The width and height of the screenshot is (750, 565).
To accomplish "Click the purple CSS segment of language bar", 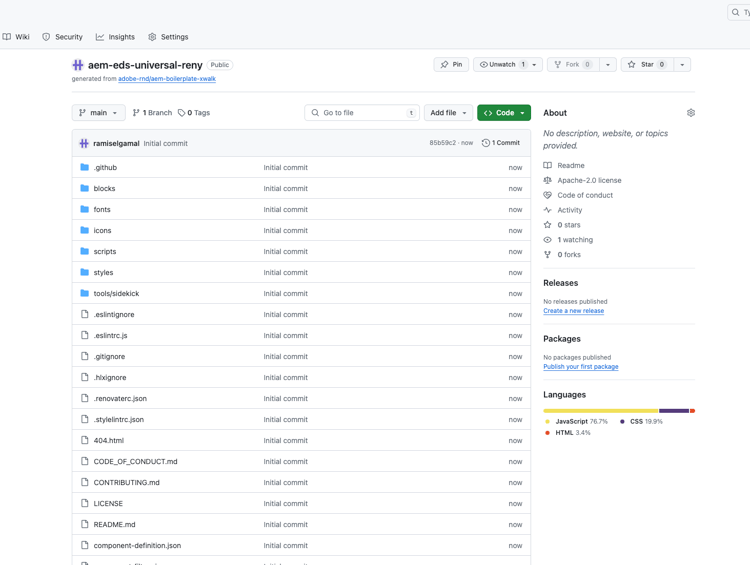I will click(674, 411).
